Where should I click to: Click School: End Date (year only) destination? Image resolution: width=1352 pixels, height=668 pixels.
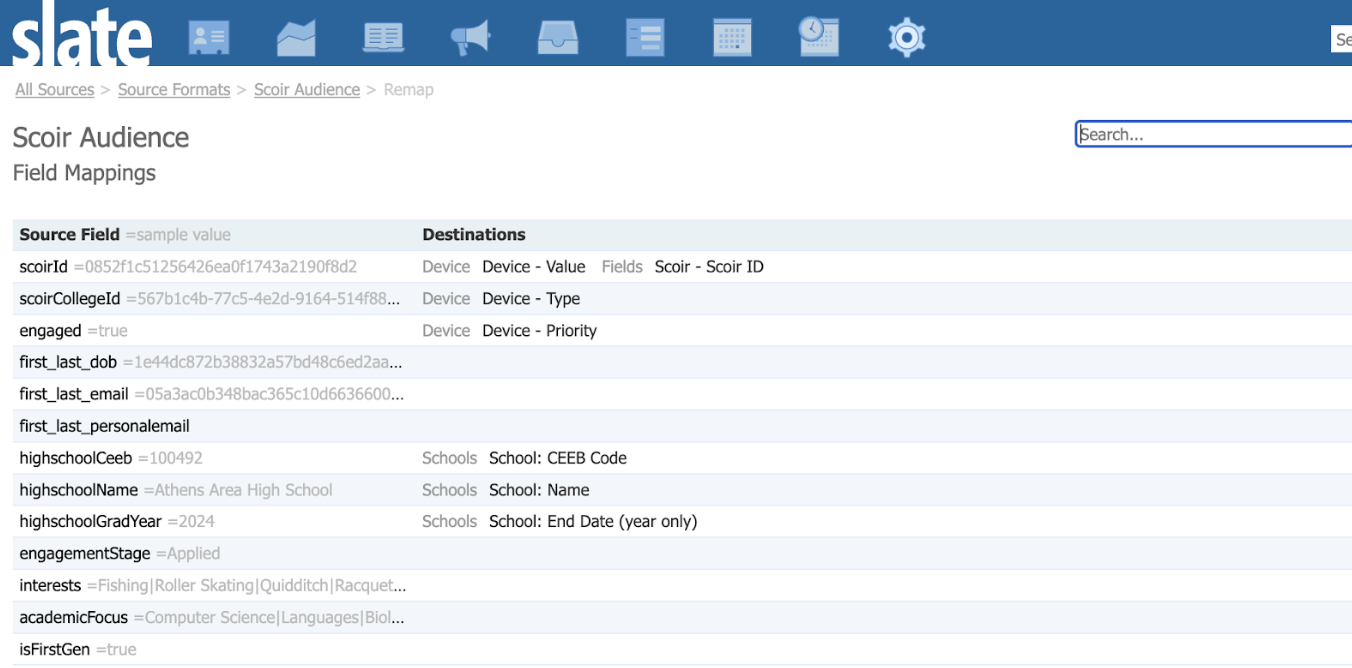click(x=593, y=522)
